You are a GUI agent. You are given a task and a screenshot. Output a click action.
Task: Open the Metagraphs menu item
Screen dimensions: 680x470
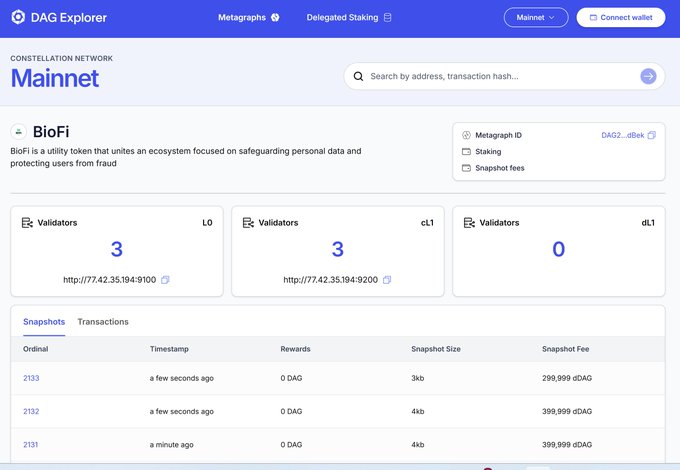point(248,17)
